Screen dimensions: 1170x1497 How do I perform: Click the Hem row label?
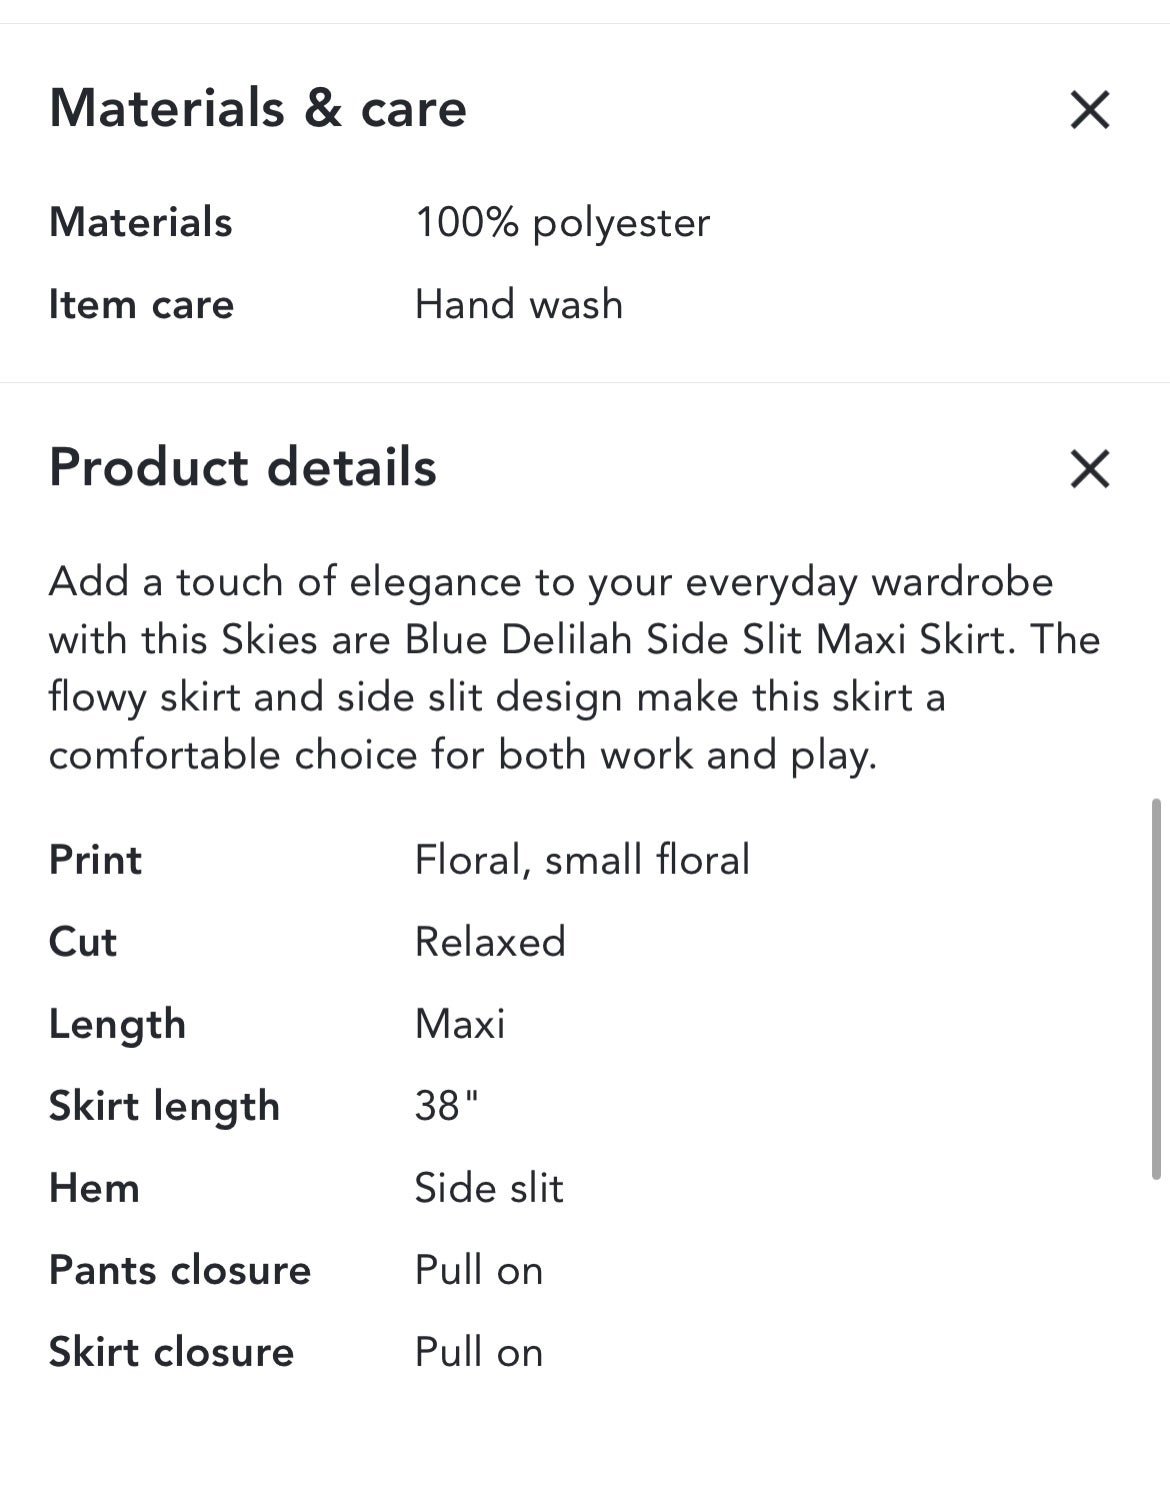pyautogui.click(x=94, y=1188)
